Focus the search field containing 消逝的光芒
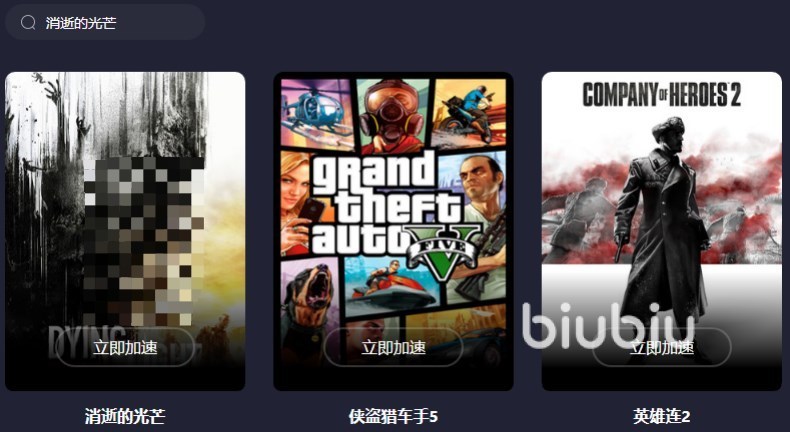Image resolution: width=790 pixels, height=432 pixels. 105,22
